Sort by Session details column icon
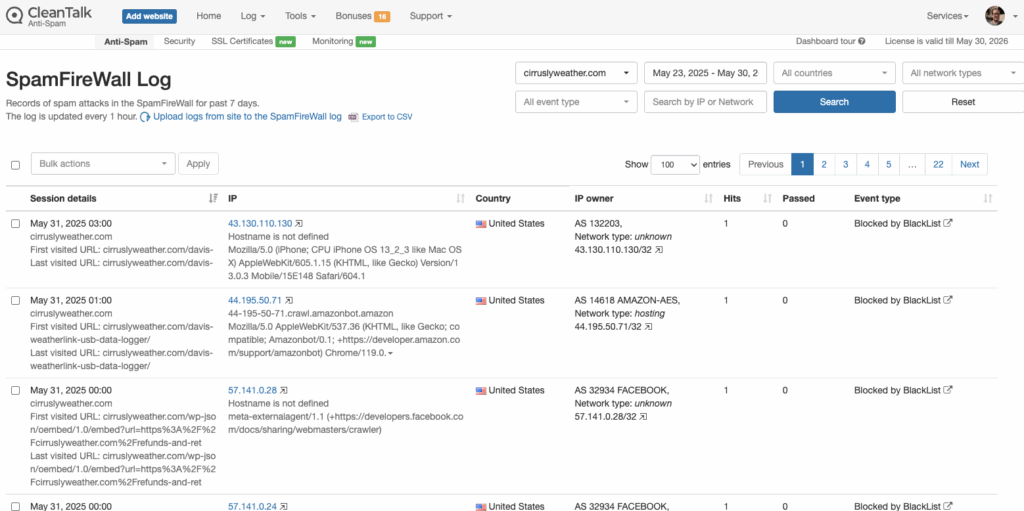Image resolution: width=1024 pixels, height=511 pixels. (x=213, y=199)
